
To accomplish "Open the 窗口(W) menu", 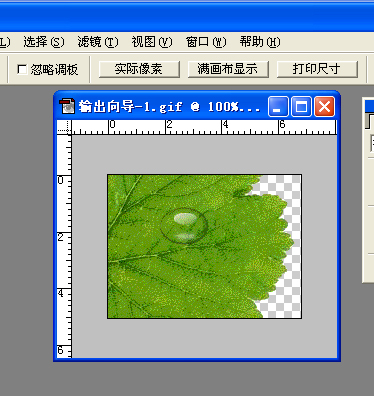I will click(x=206, y=42).
